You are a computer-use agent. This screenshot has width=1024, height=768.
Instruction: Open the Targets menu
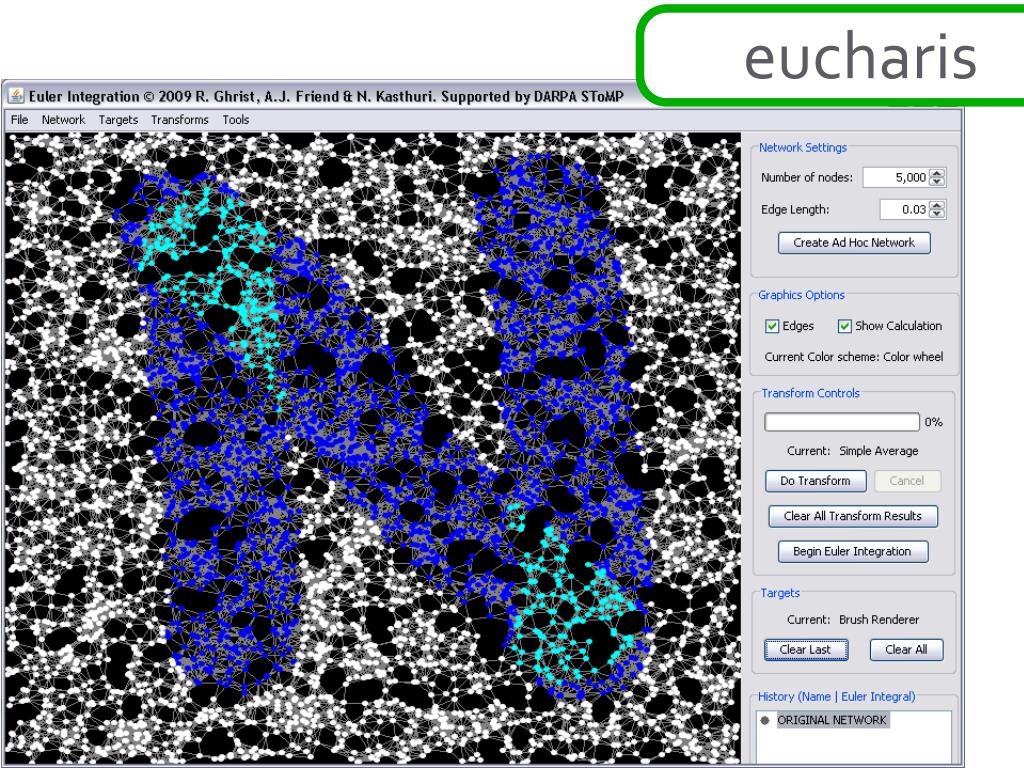click(118, 120)
